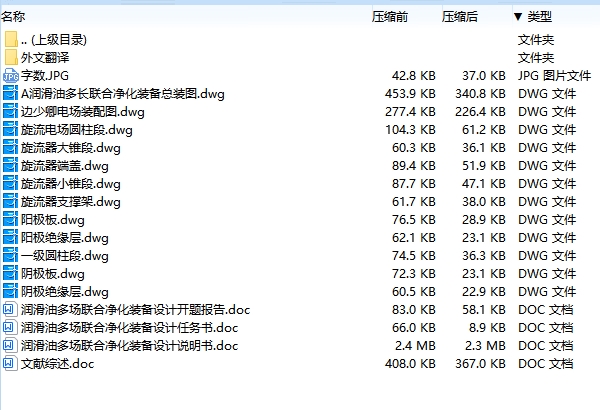Click the DWG icon of 旋流器支撑架.dwg
Viewport: 600px width, 410px height.
(x=11, y=202)
